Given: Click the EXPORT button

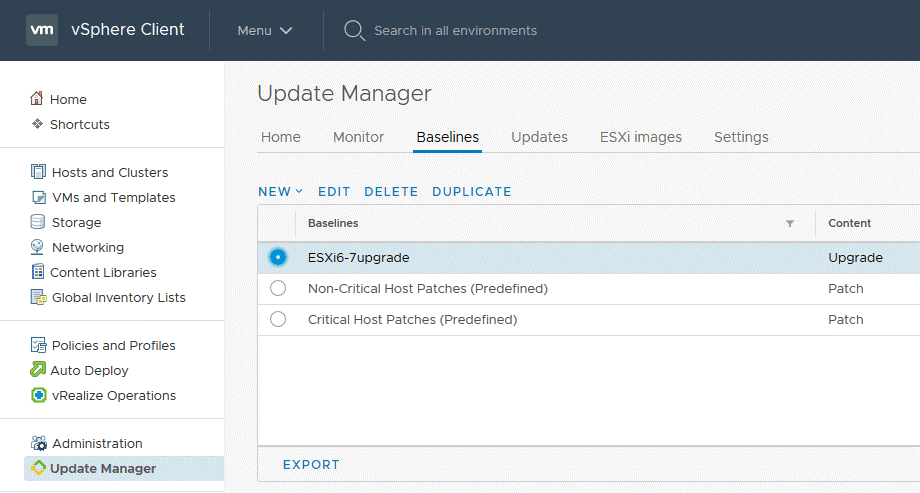Looking at the screenshot, I should pyautogui.click(x=311, y=464).
